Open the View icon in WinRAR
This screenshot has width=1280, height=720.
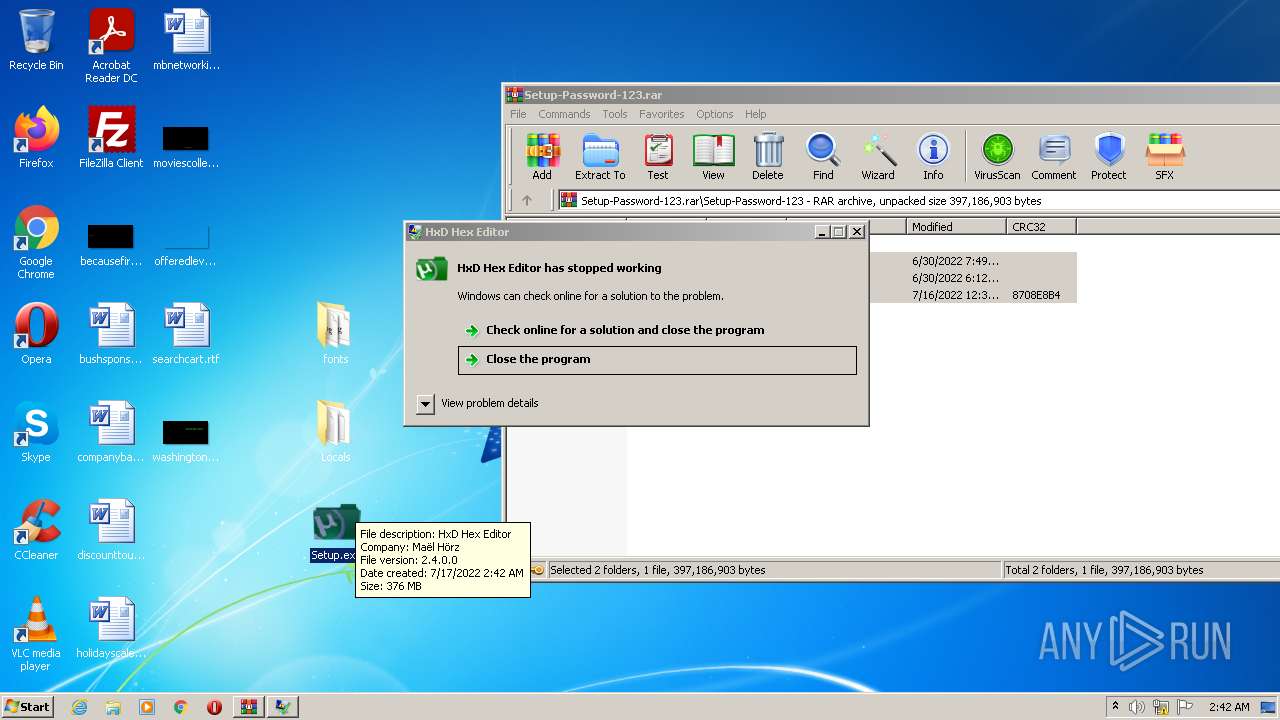713,157
